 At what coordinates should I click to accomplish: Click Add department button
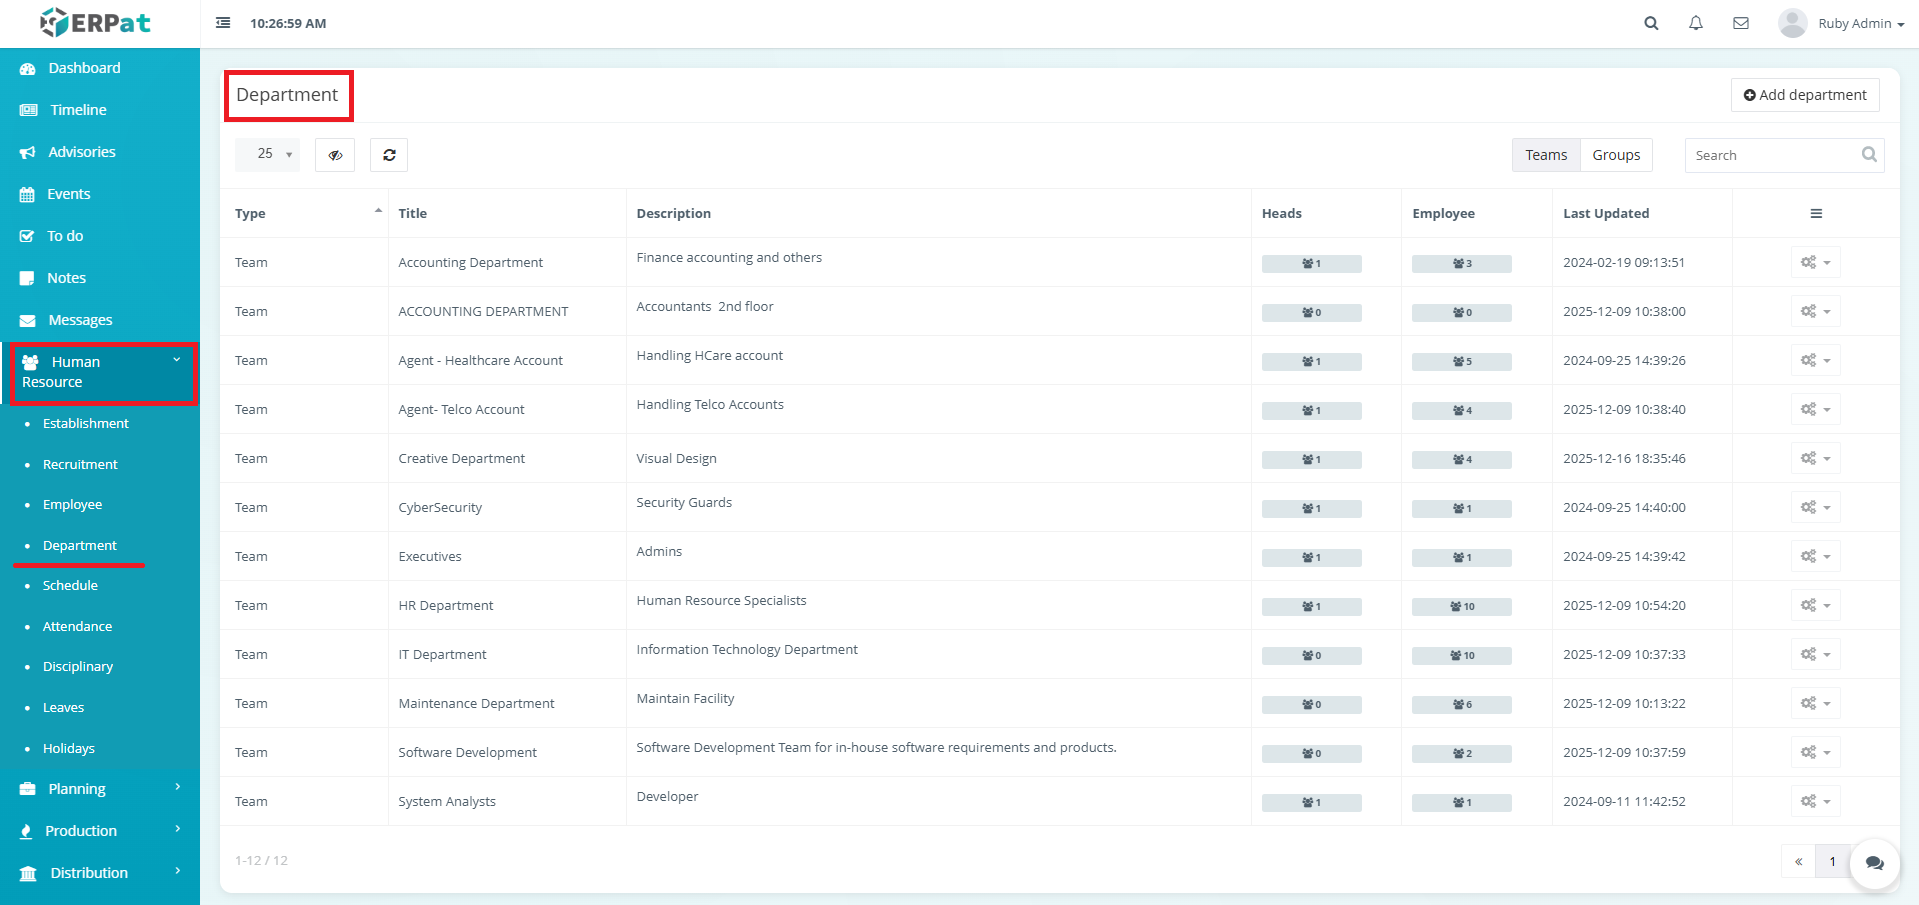(1805, 95)
